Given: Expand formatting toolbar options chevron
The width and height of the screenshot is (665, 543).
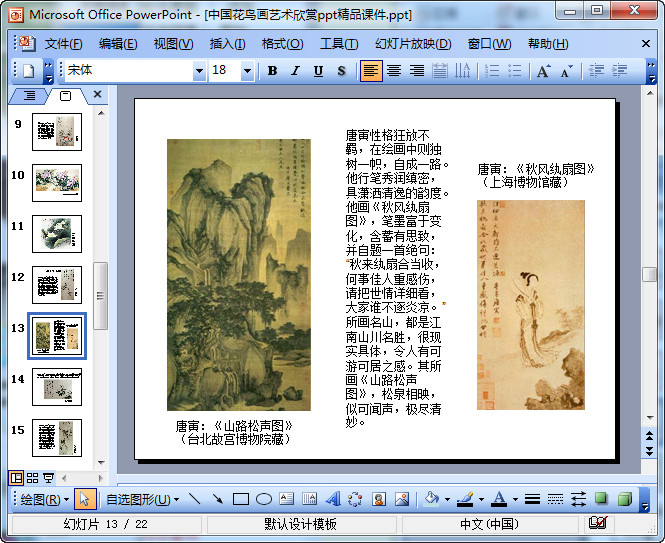Looking at the screenshot, I should pyautogui.click(x=651, y=71).
